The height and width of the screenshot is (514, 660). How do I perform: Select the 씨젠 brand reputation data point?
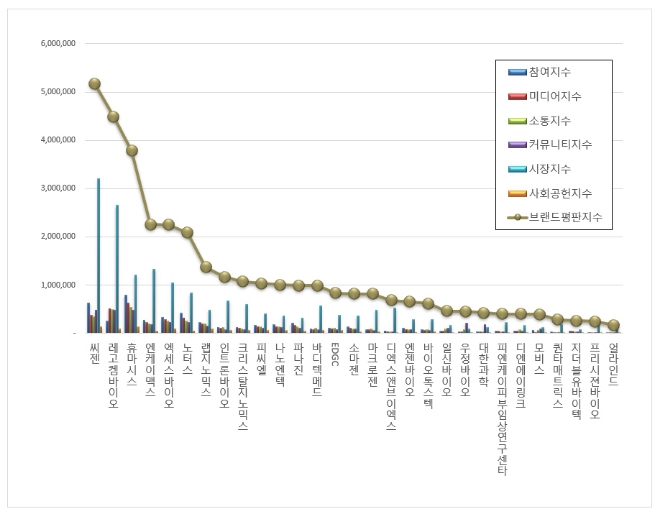[94, 84]
